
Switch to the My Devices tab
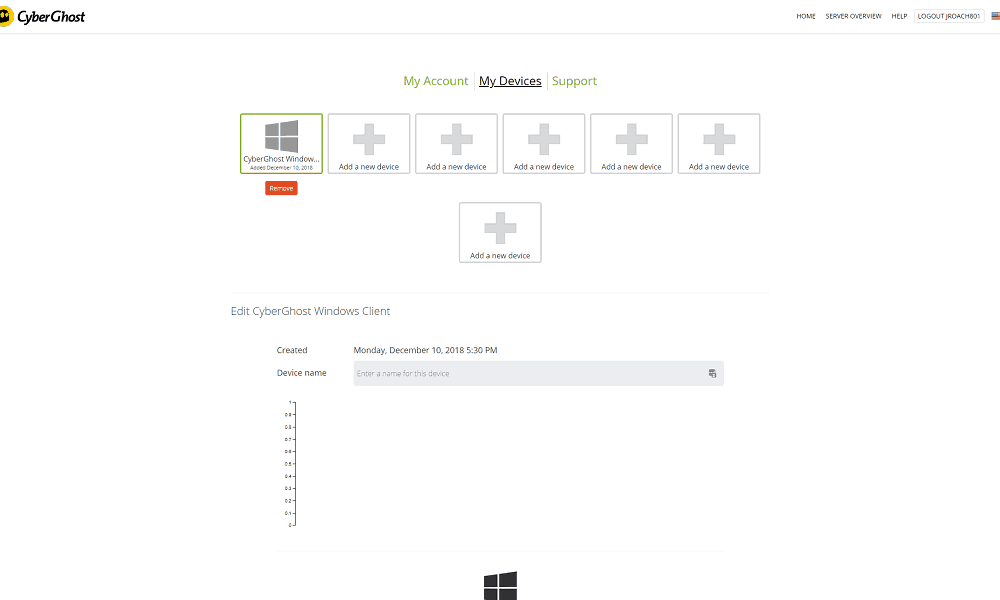[510, 81]
